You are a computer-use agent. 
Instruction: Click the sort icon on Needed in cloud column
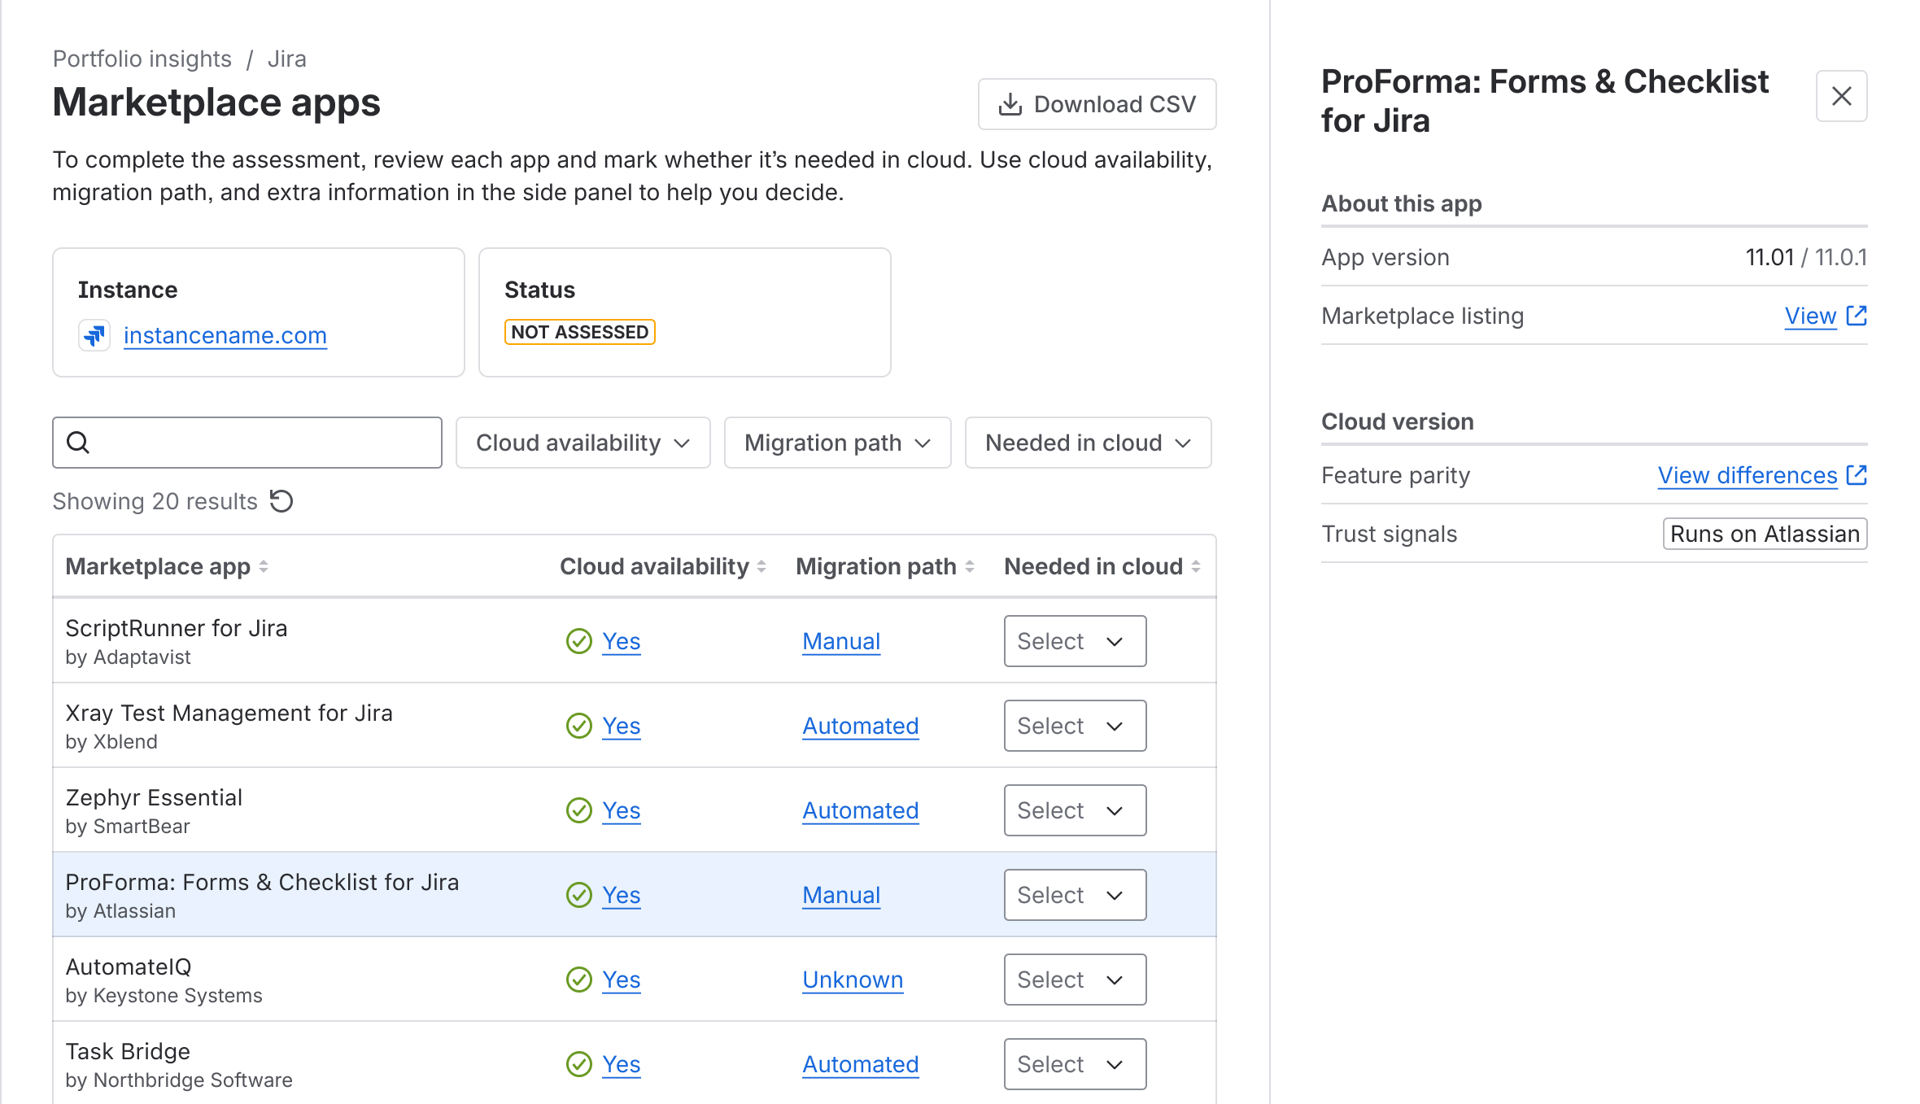click(1197, 566)
